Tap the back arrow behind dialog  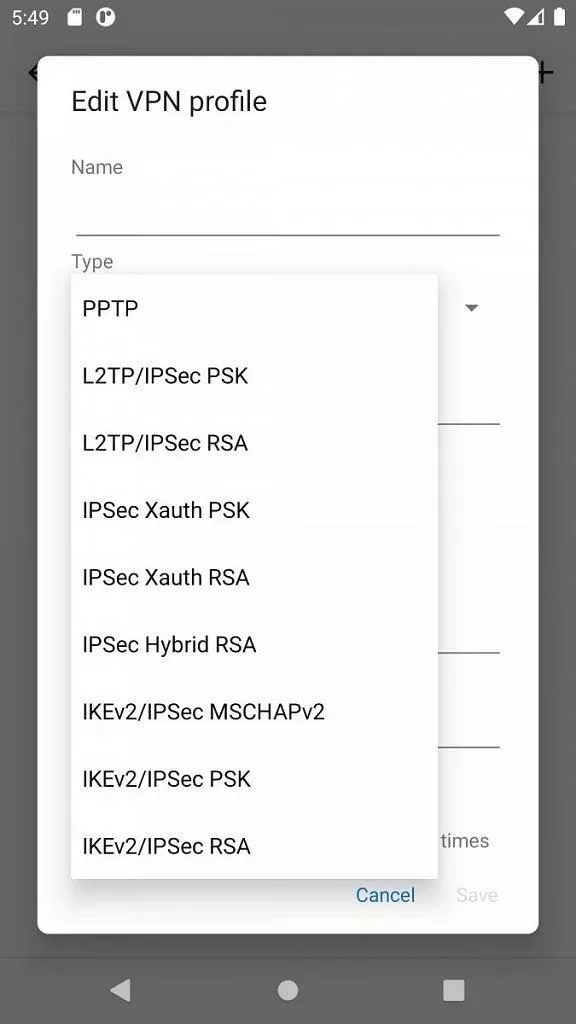[x=33, y=72]
